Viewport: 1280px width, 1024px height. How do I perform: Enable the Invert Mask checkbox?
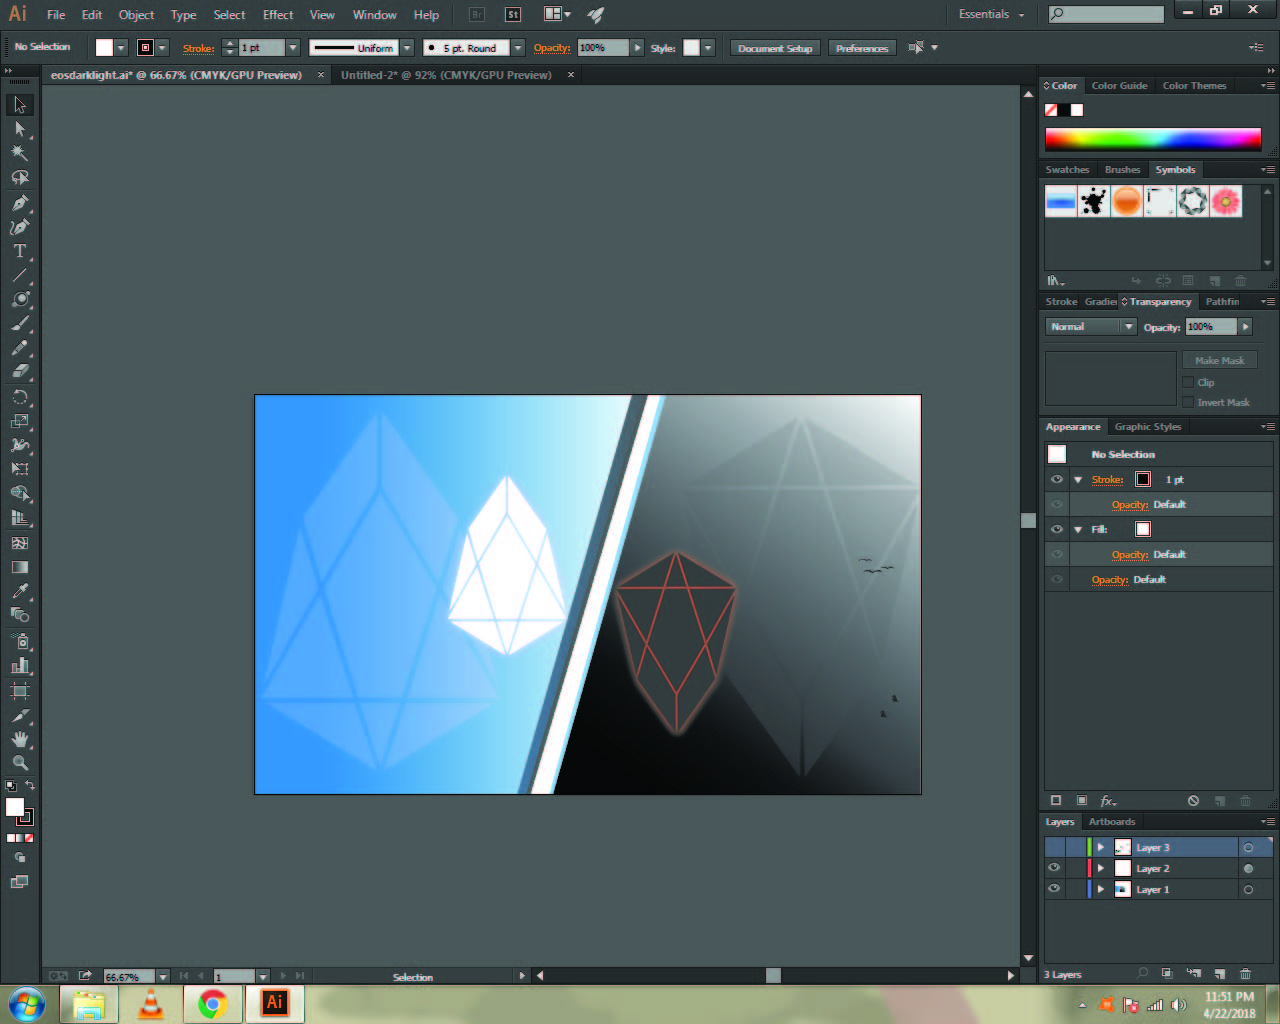click(1188, 402)
